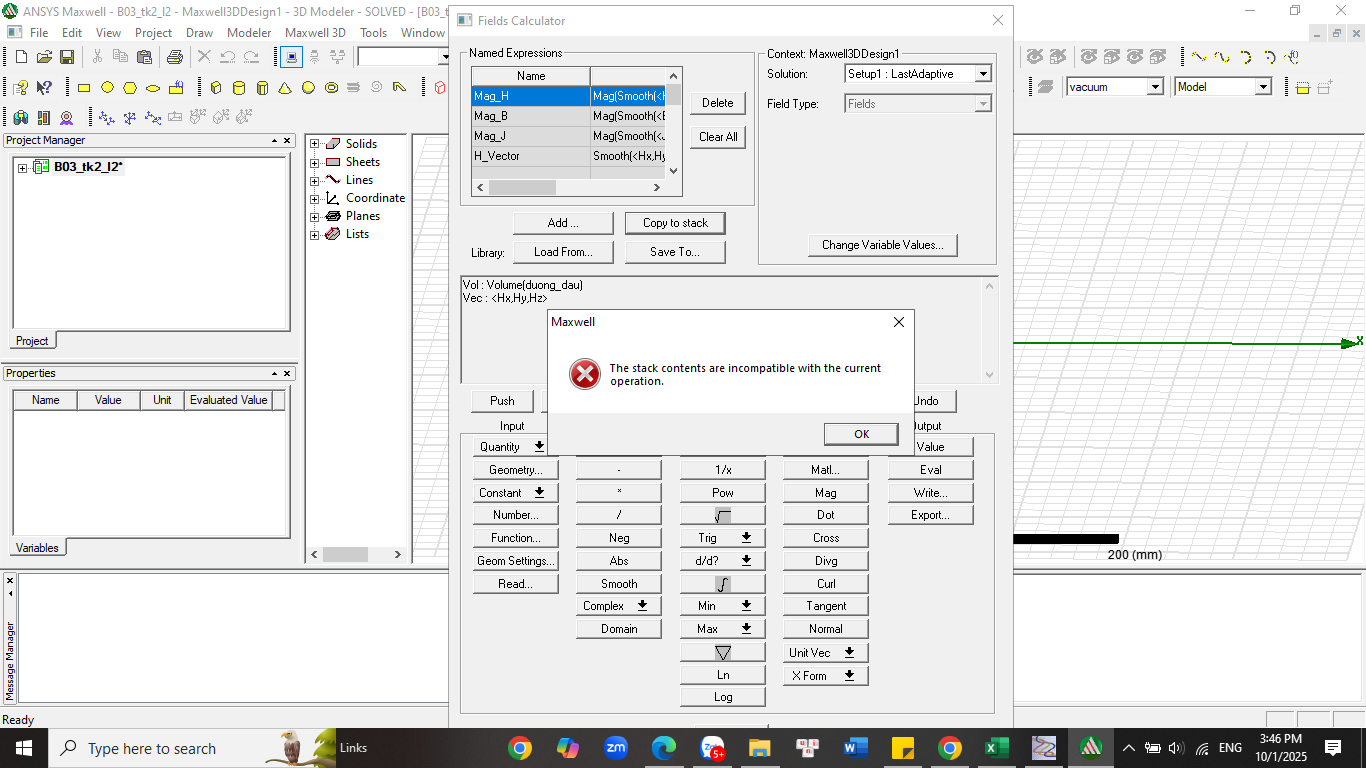Select the Draw box solid tool
Image resolution: width=1366 pixels, height=768 pixels.
tap(216, 88)
